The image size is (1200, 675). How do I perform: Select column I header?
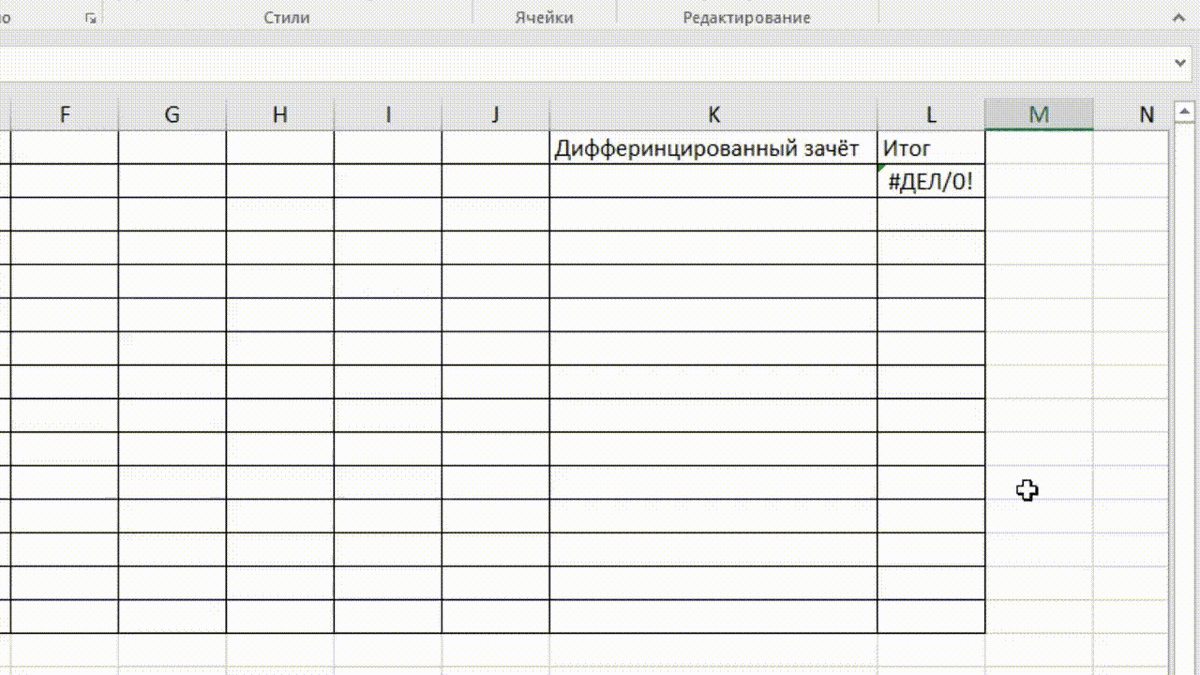point(388,115)
